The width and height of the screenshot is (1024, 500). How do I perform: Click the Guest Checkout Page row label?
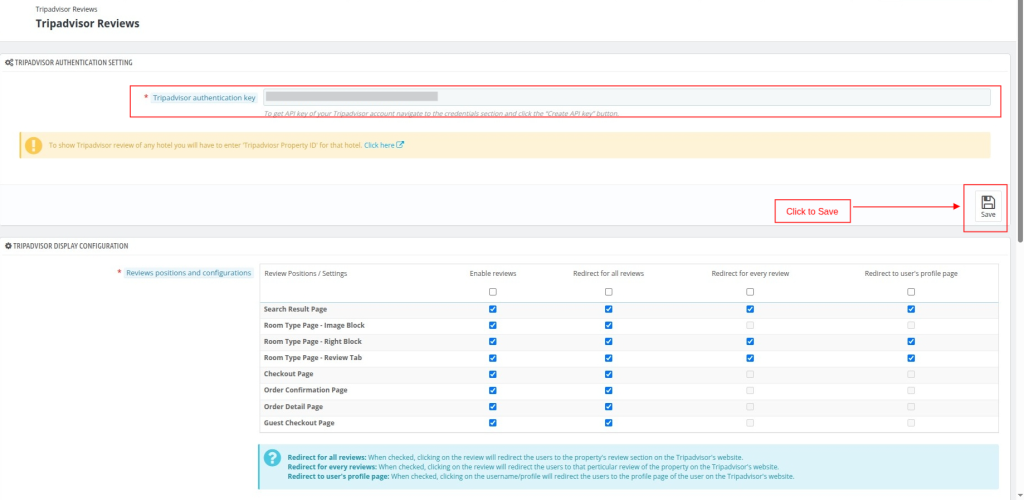[299, 423]
